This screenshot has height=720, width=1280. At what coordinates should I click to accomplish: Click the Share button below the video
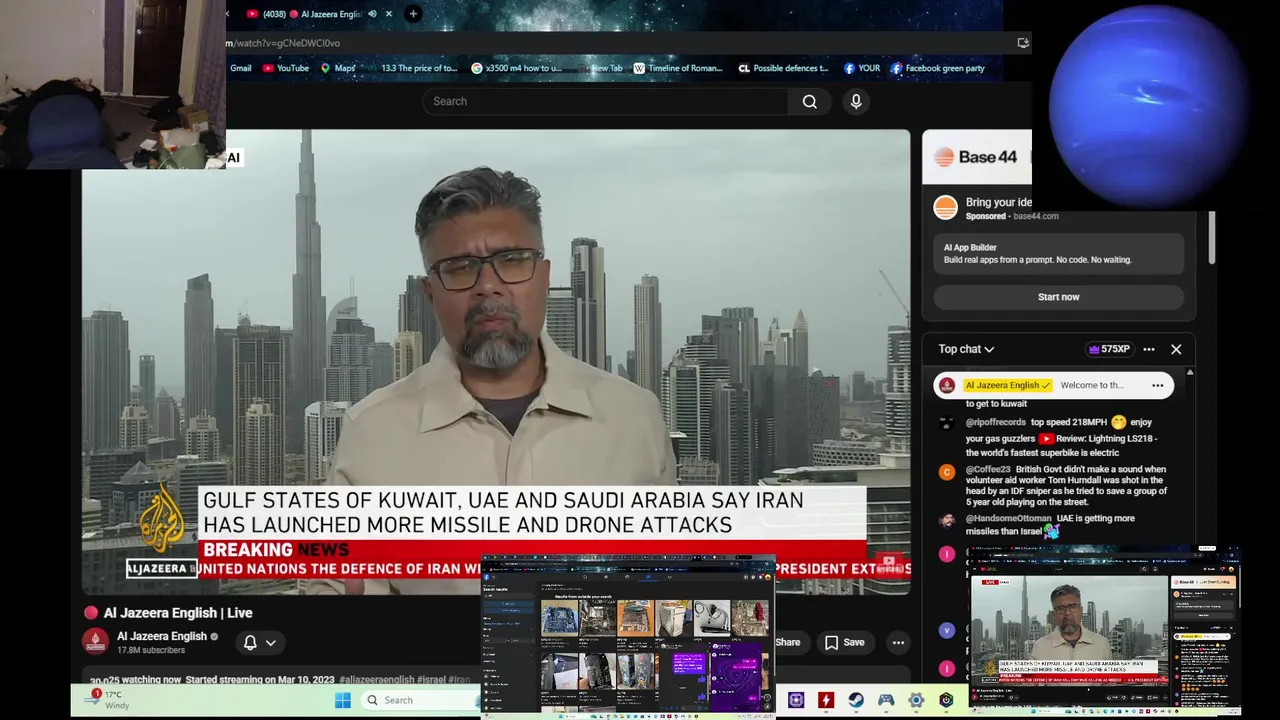pyautogui.click(x=788, y=643)
